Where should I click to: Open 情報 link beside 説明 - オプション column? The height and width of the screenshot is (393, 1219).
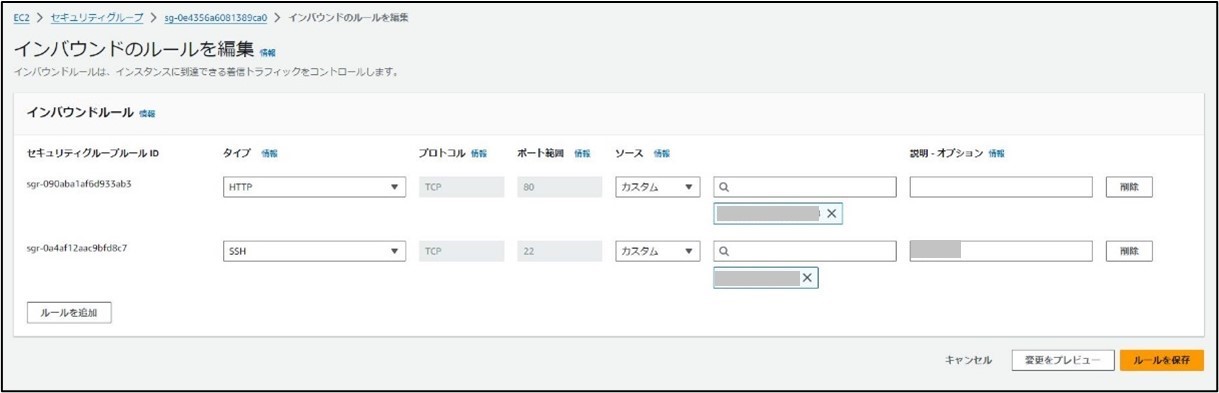pos(996,153)
